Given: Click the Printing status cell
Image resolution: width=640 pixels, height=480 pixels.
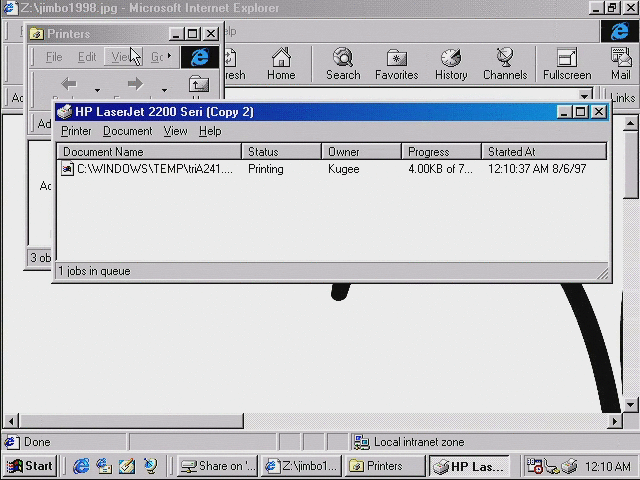Looking at the screenshot, I should coord(266,169).
